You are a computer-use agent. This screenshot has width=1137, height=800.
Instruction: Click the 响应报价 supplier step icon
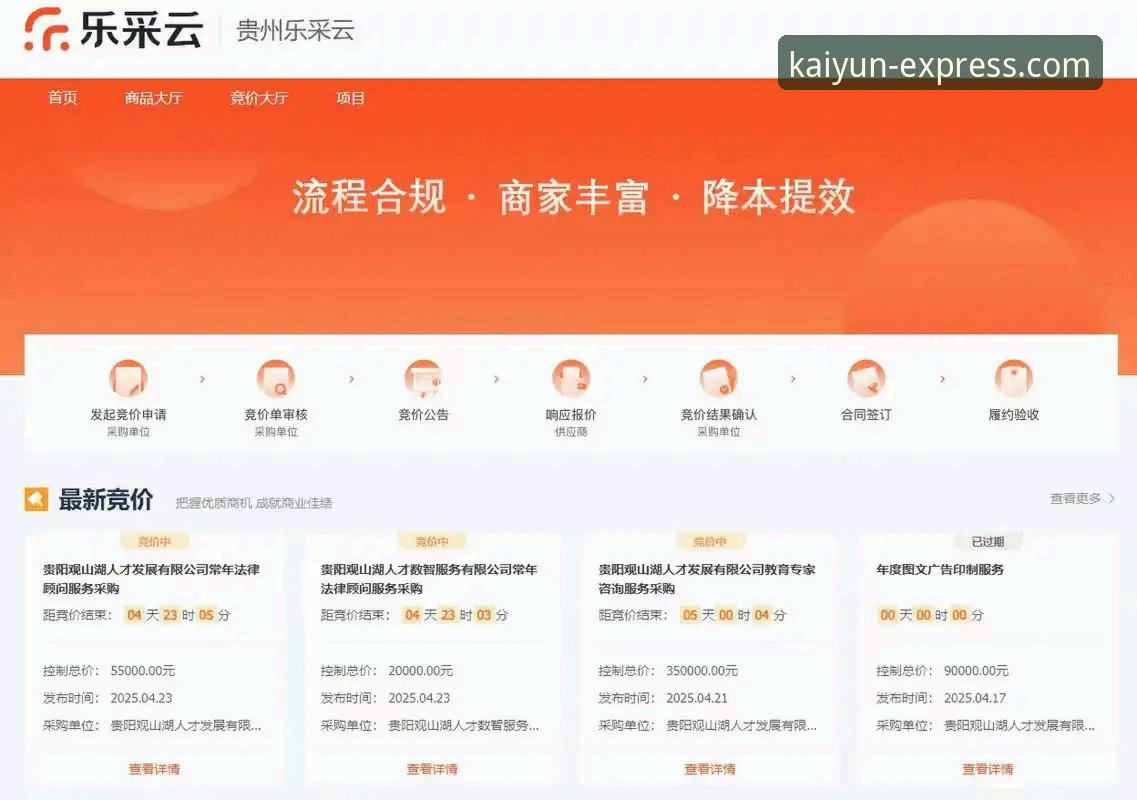coord(570,380)
